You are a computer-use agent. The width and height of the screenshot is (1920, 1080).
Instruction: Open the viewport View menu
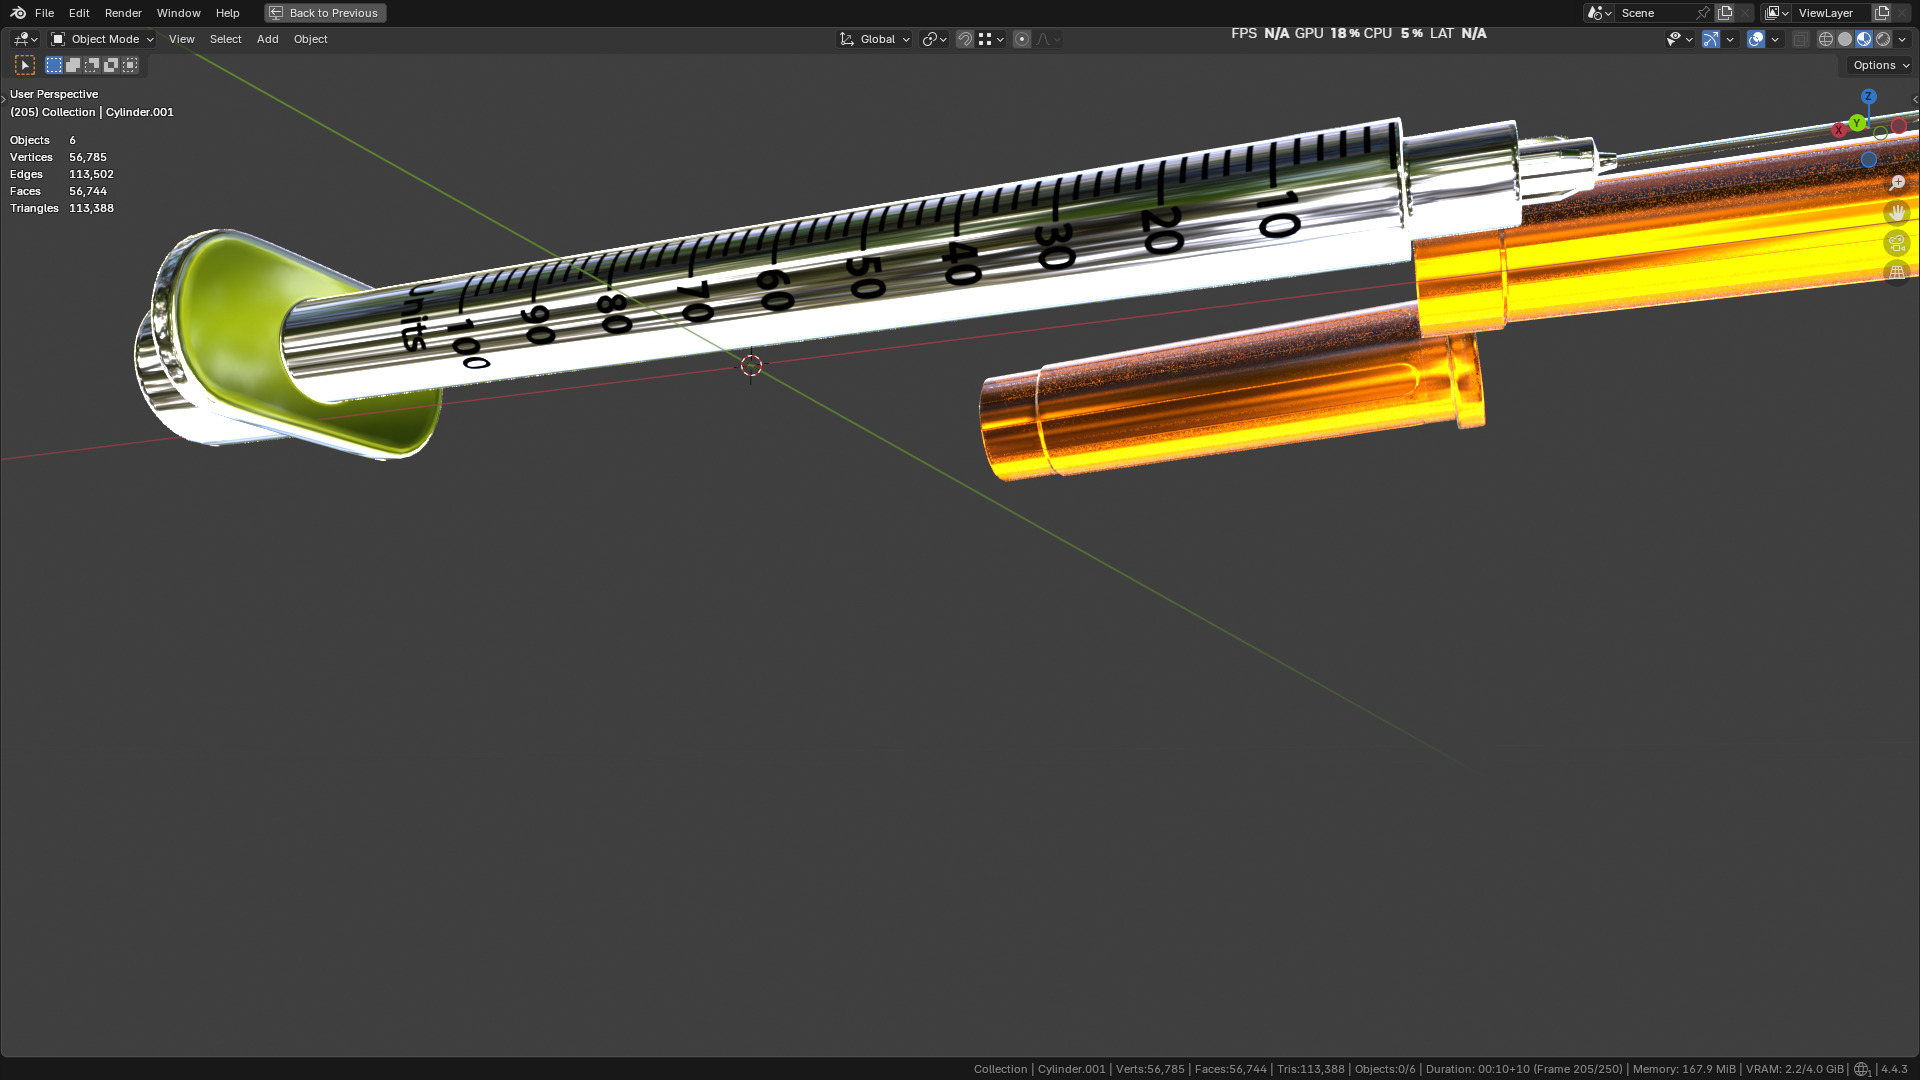[182, 39]
